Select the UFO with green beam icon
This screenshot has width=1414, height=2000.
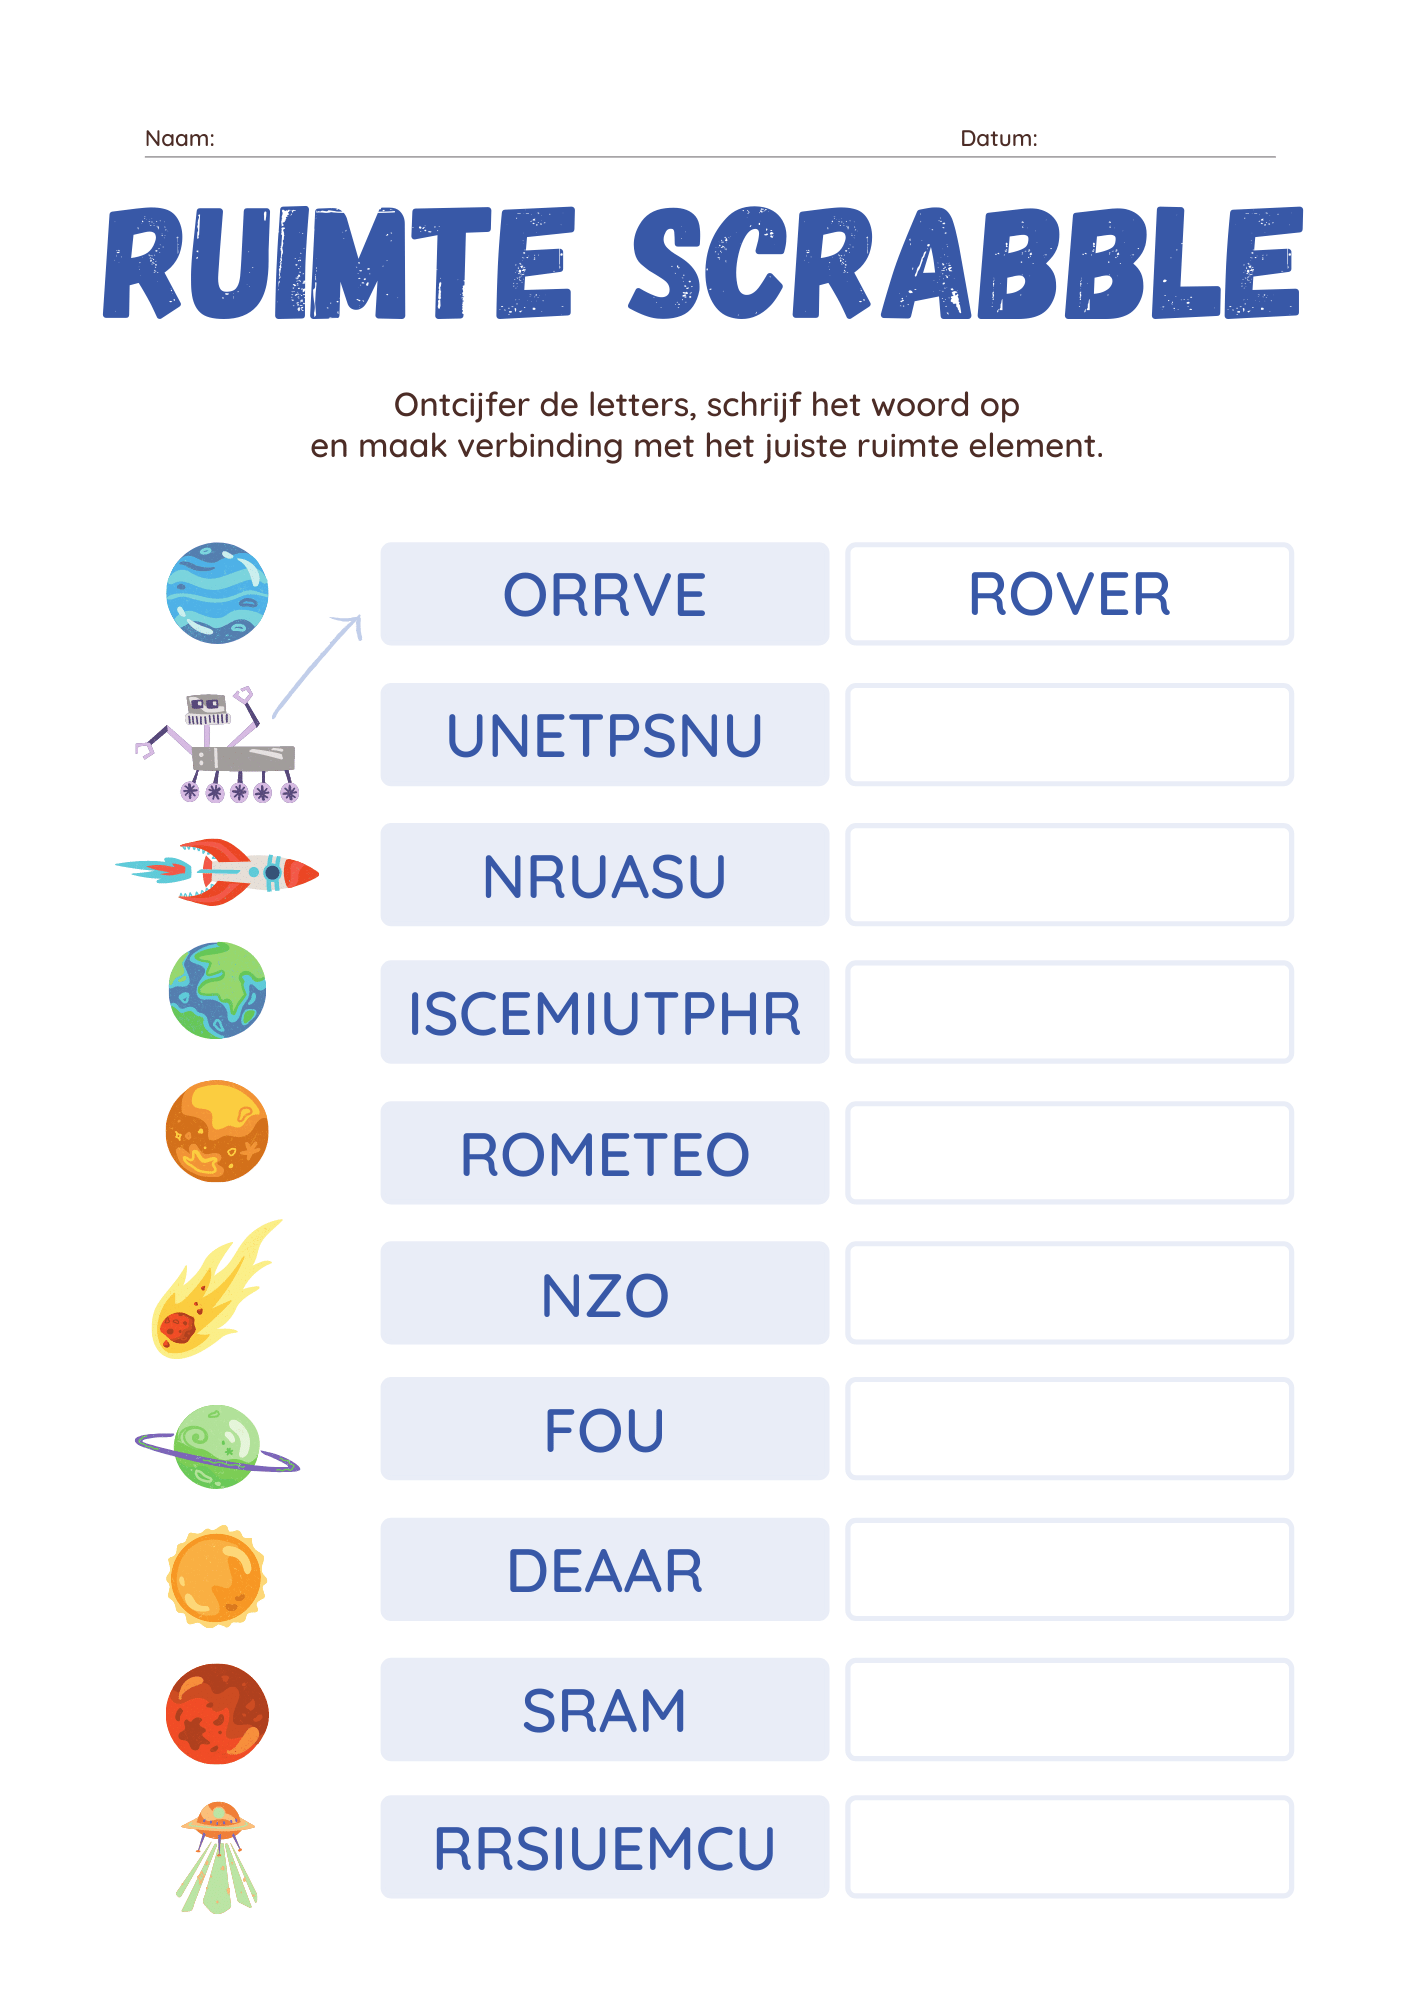coord(217,1857)
